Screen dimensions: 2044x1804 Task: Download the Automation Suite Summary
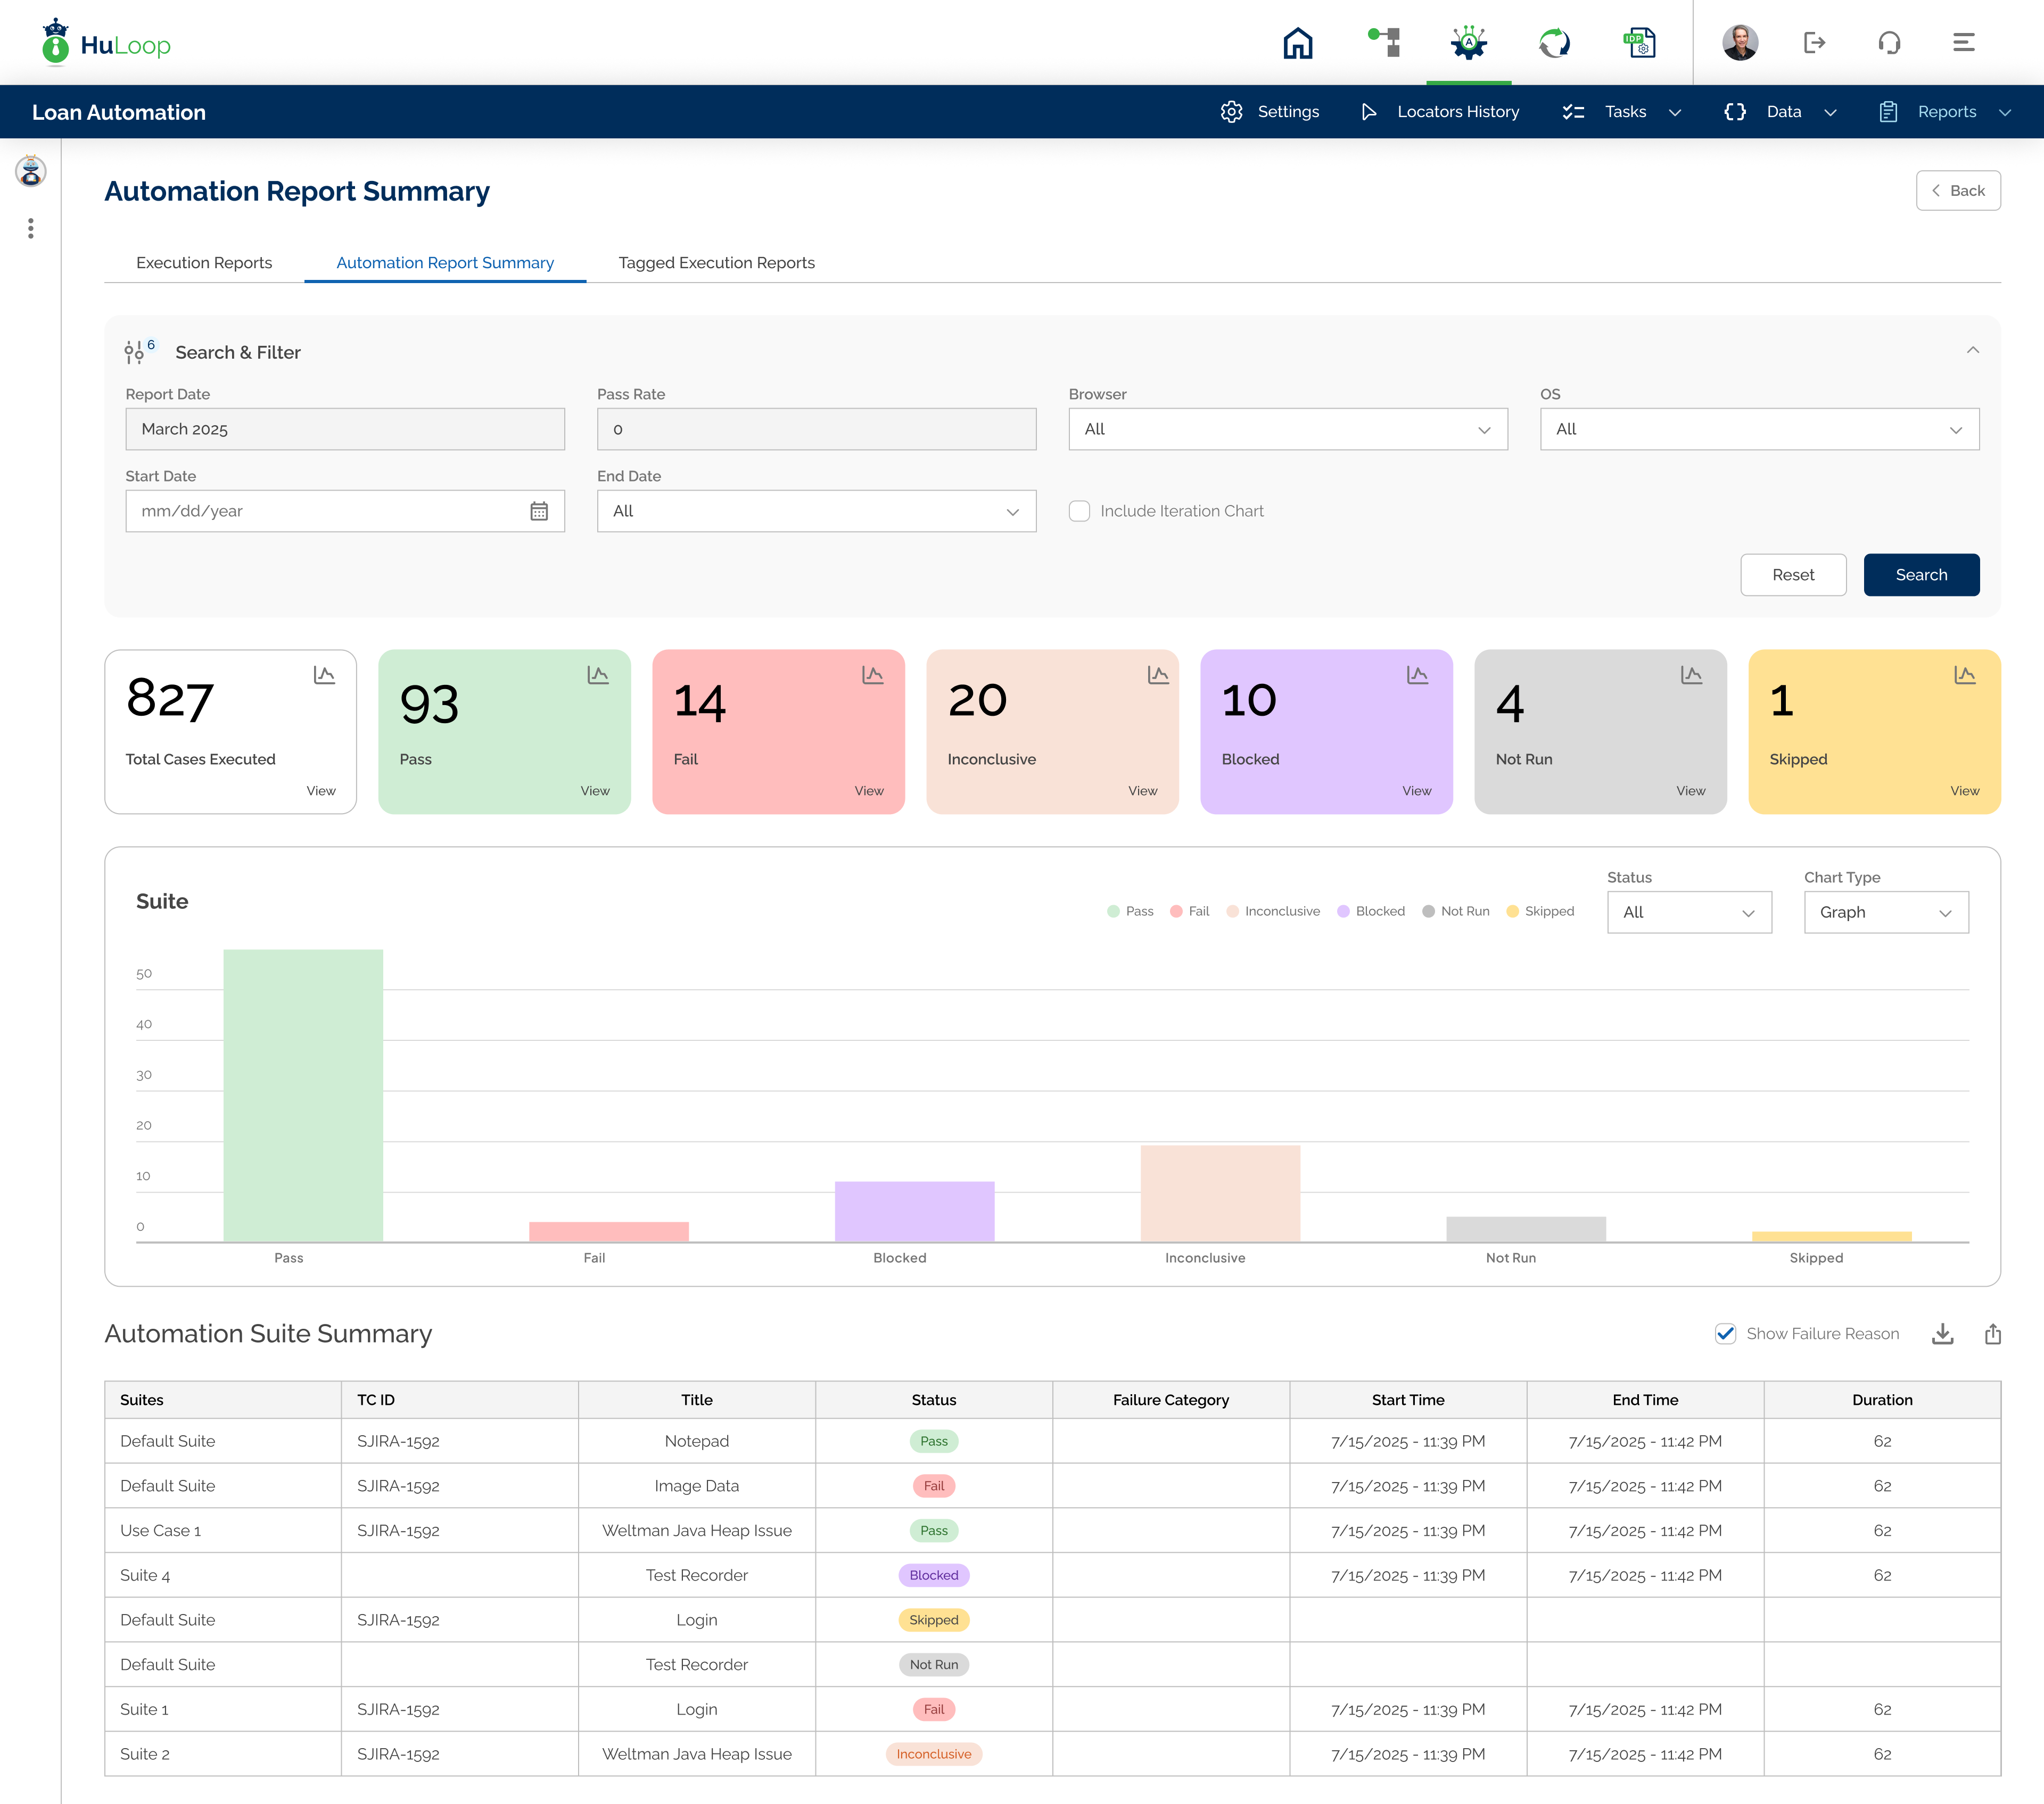1942,1334
